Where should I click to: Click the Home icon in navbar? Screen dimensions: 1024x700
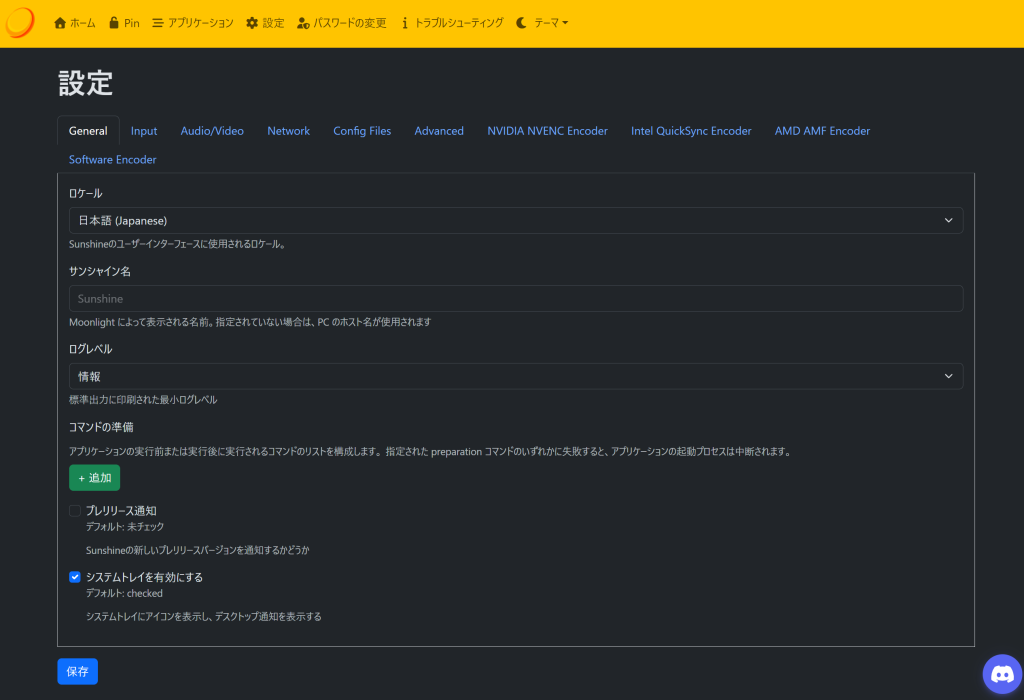click(60, 23)
